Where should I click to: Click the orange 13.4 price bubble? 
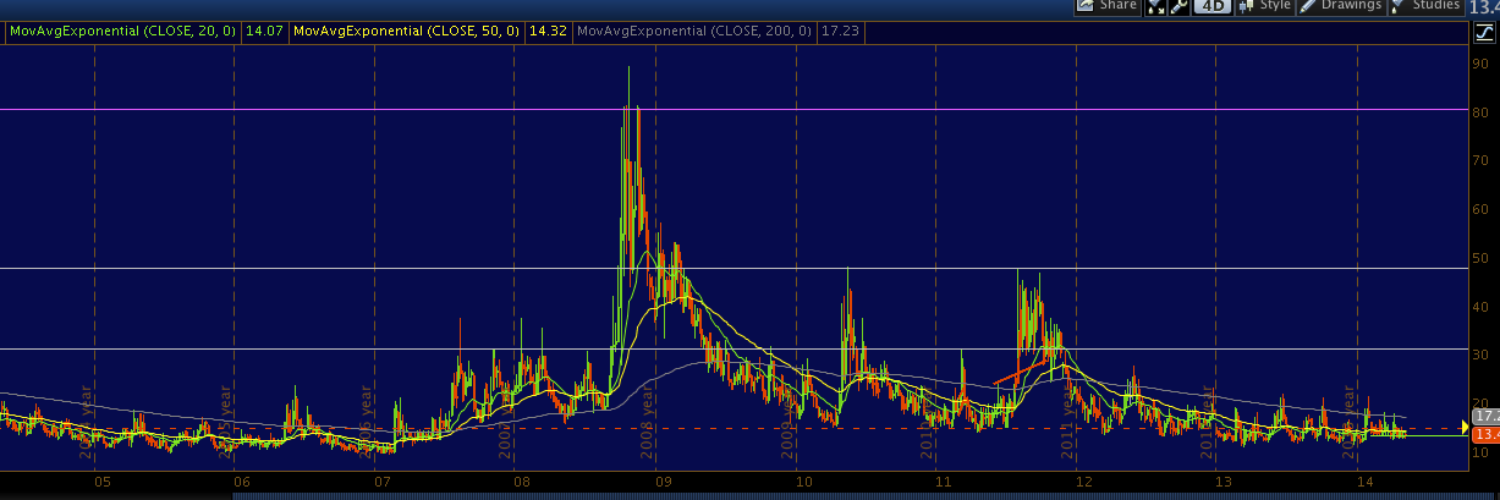[x=1484, y=434]
